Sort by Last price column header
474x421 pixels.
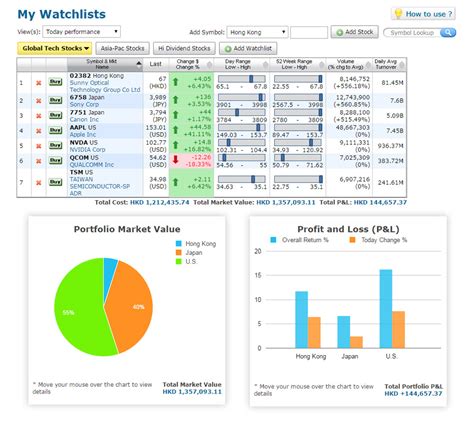click(x=156, y=64)
